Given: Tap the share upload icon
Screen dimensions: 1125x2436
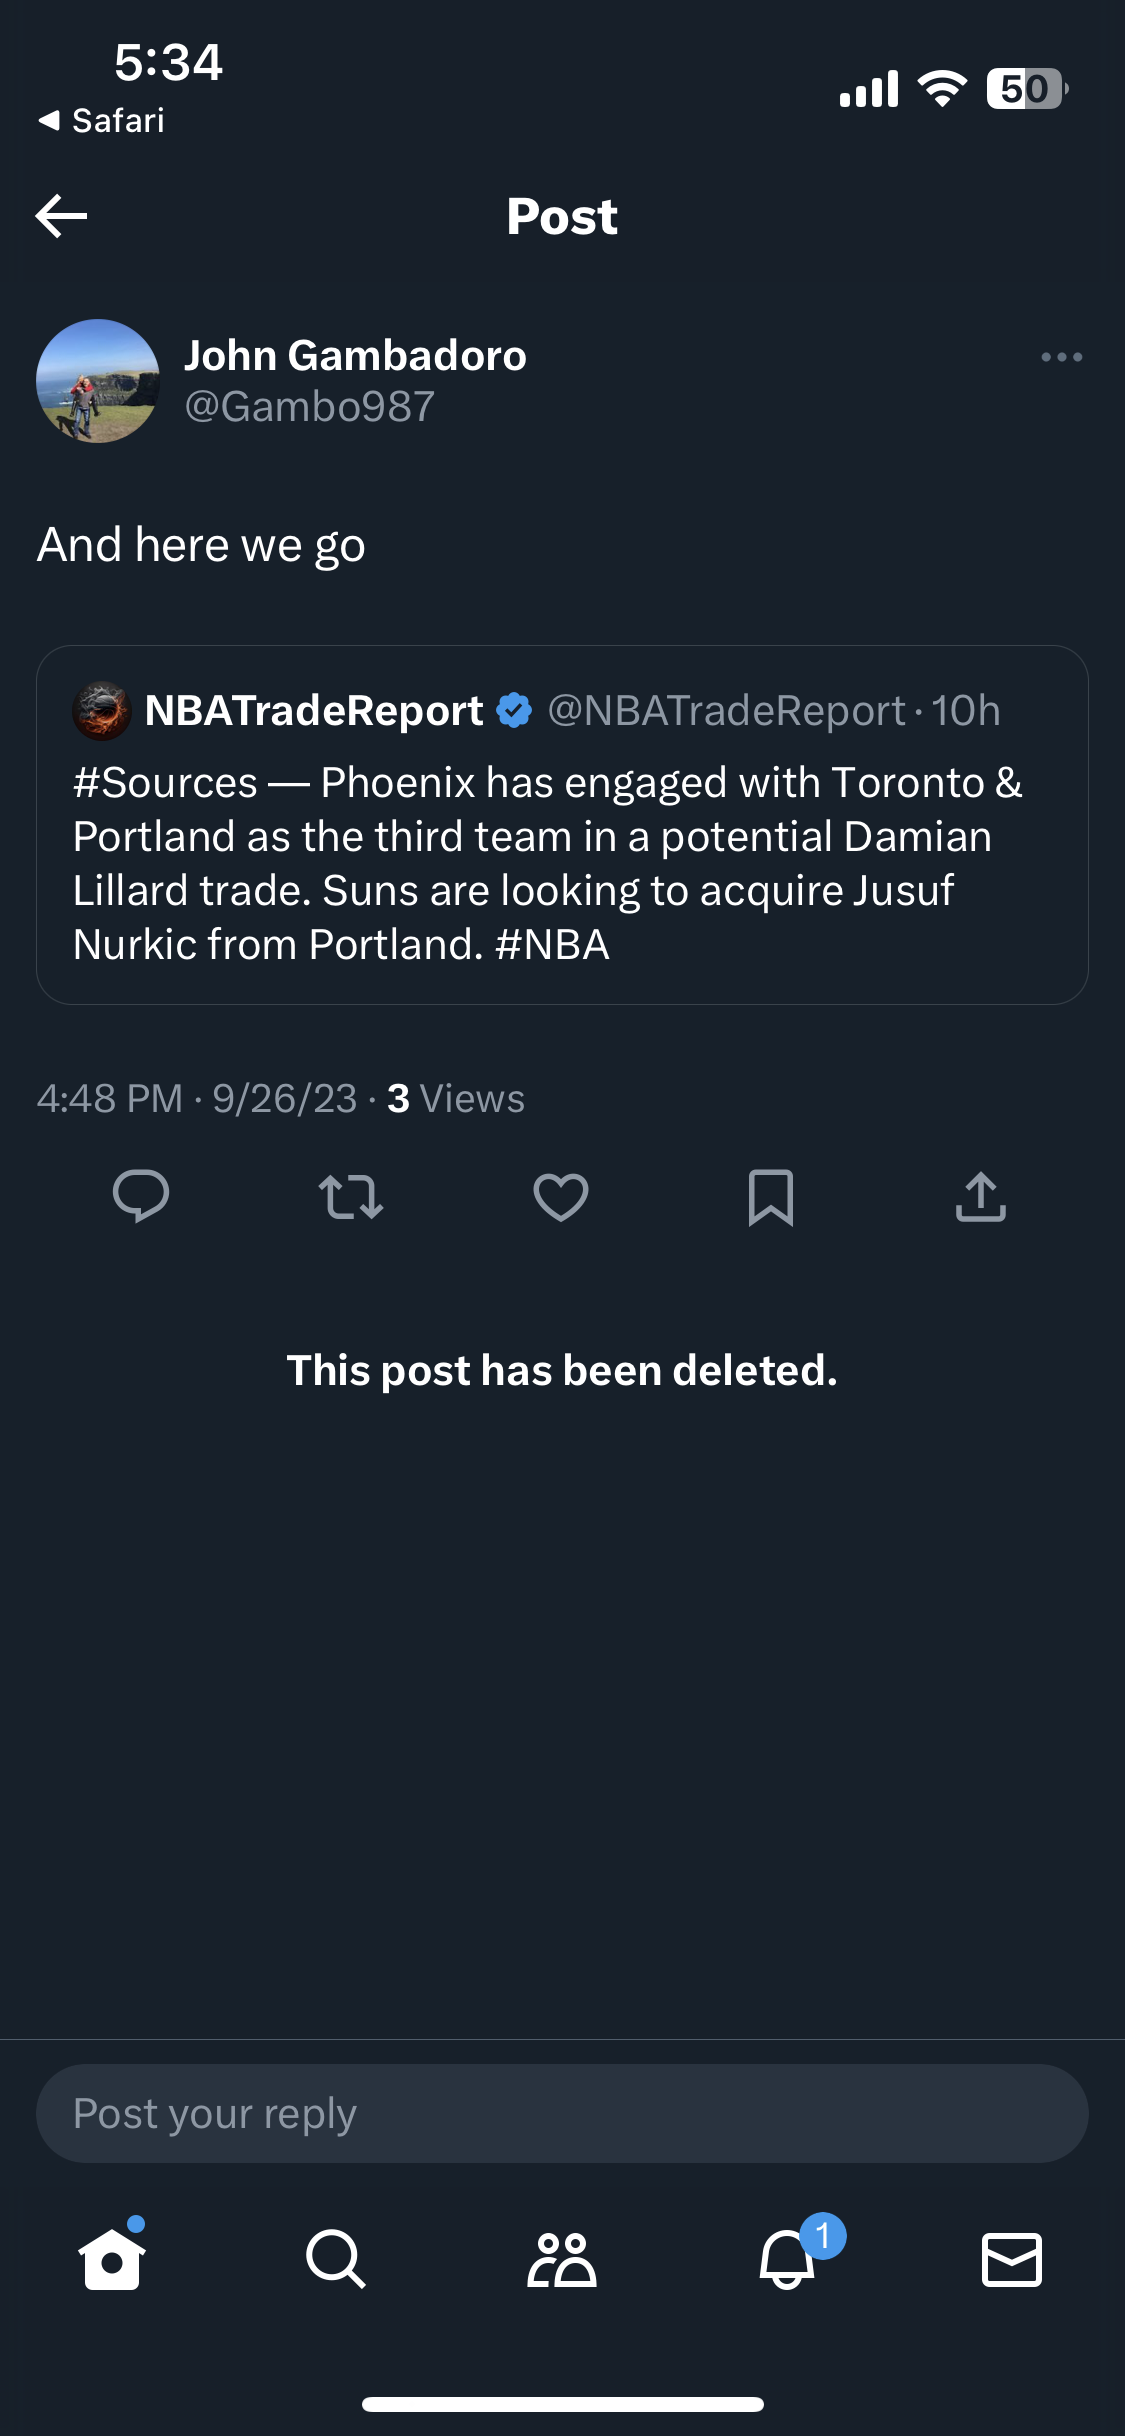Looking at the screenshot, I should (x=981, y=1197).
